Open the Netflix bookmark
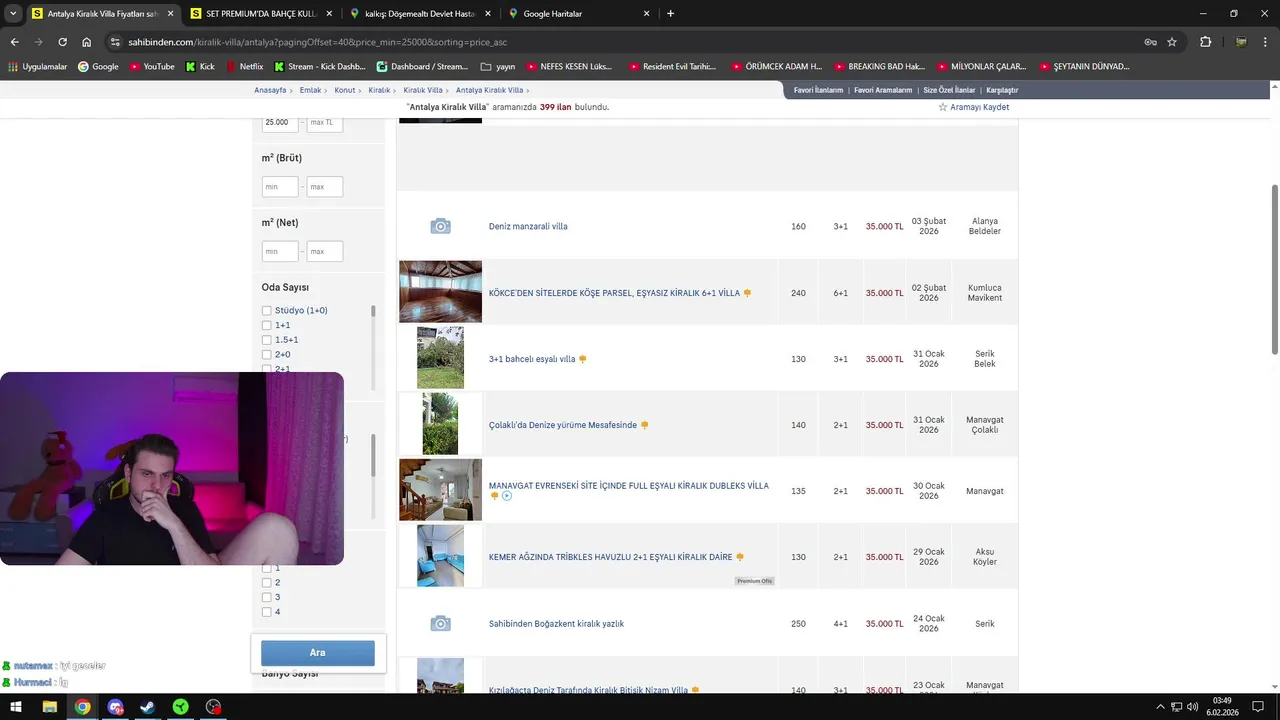The image size is (1280, 720). pyautogui.click(x=244, y=67)
